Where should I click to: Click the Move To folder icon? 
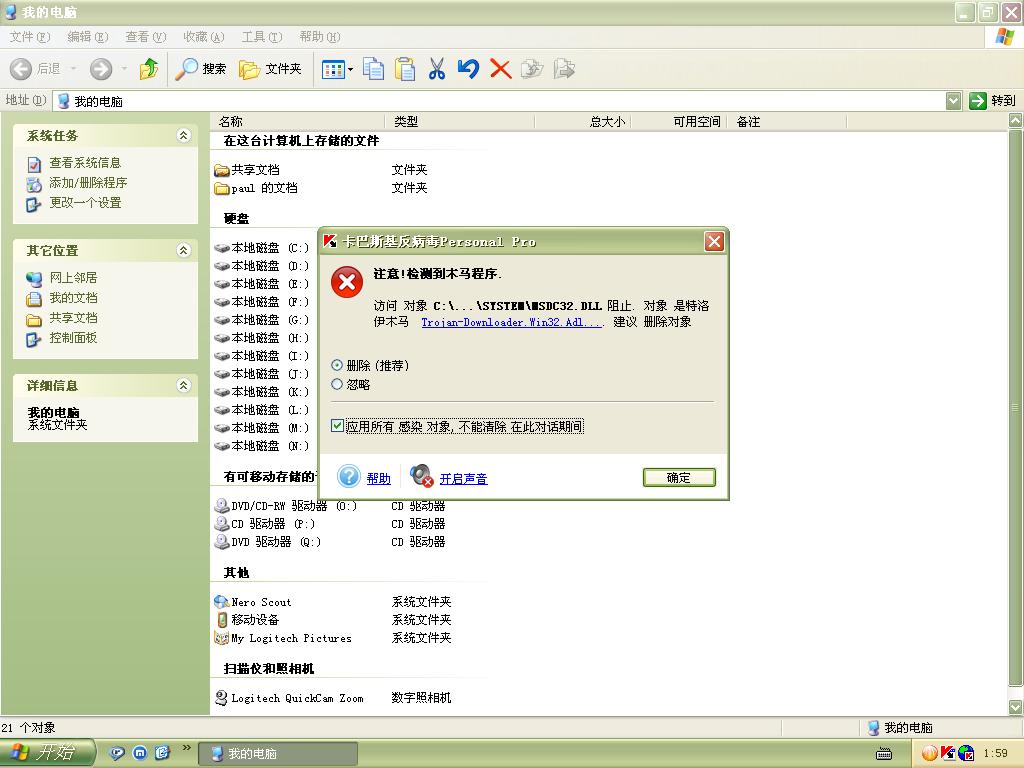pos(532,69)
